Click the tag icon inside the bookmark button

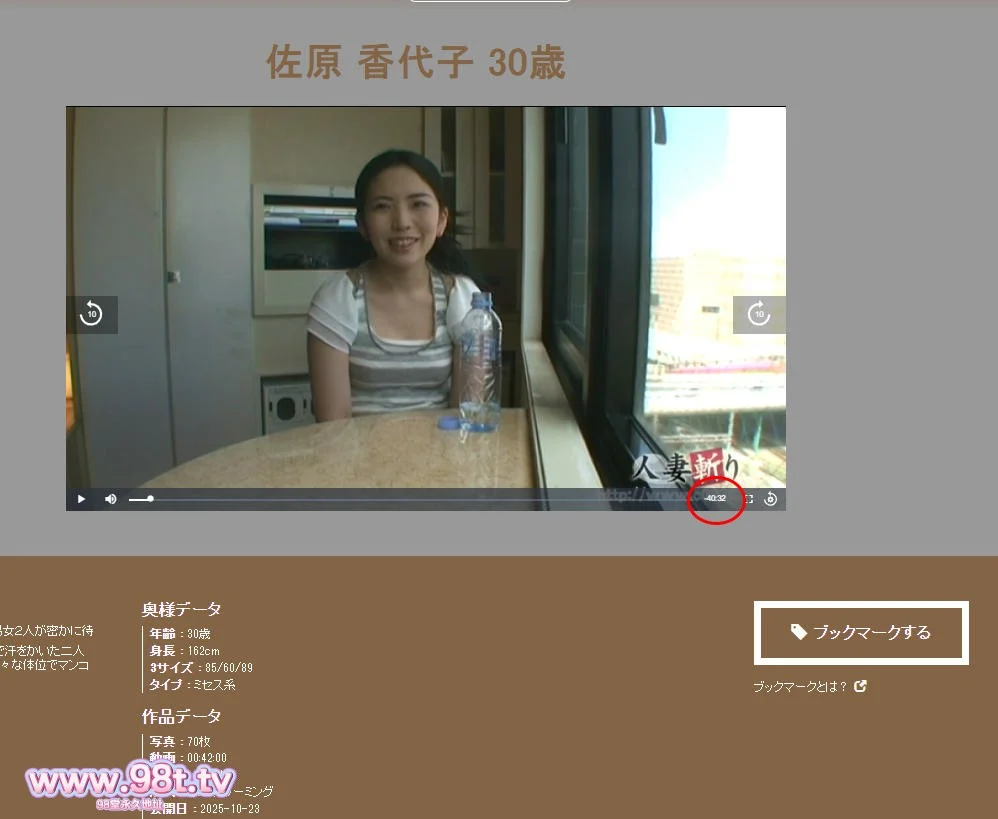tap(798, 632)
